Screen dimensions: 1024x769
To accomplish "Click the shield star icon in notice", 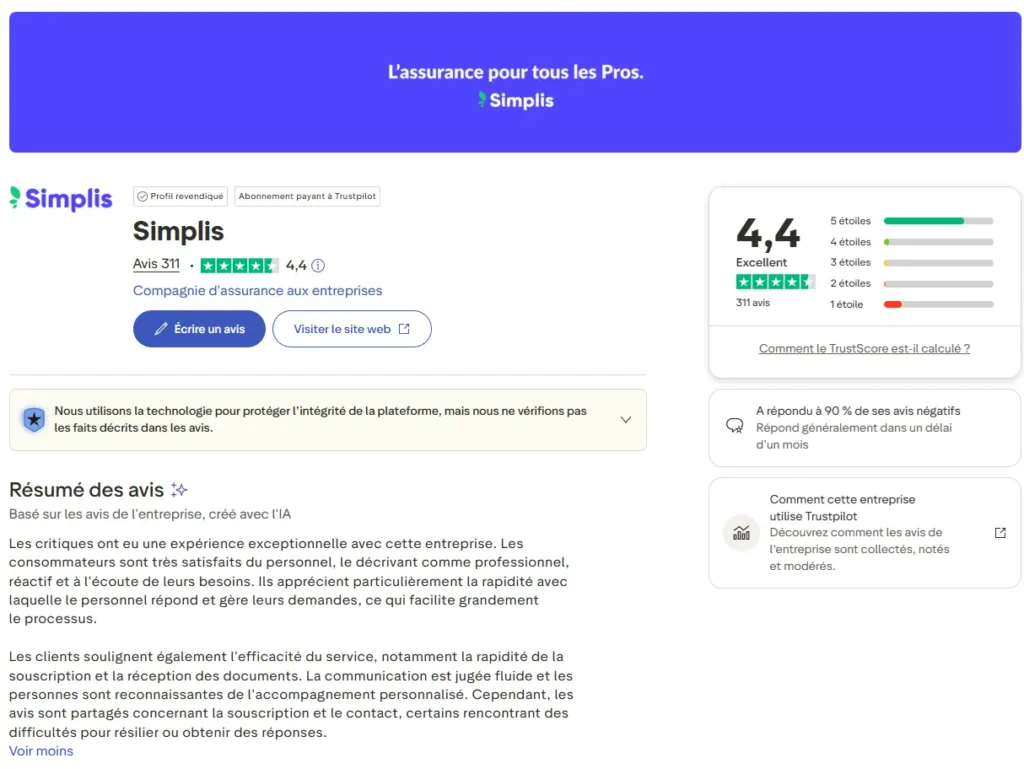I will tap(34, 420).
